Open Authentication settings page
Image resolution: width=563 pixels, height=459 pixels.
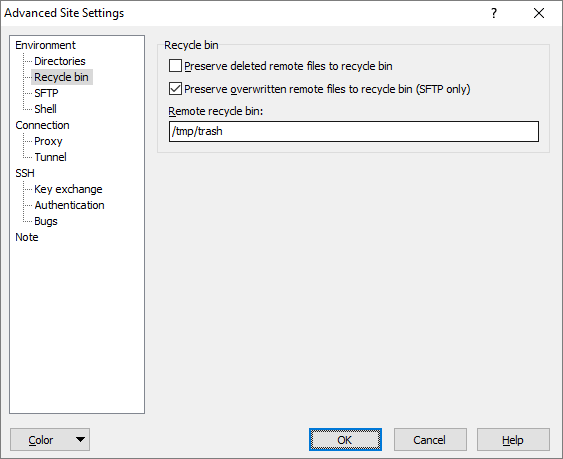coord(69,205)
